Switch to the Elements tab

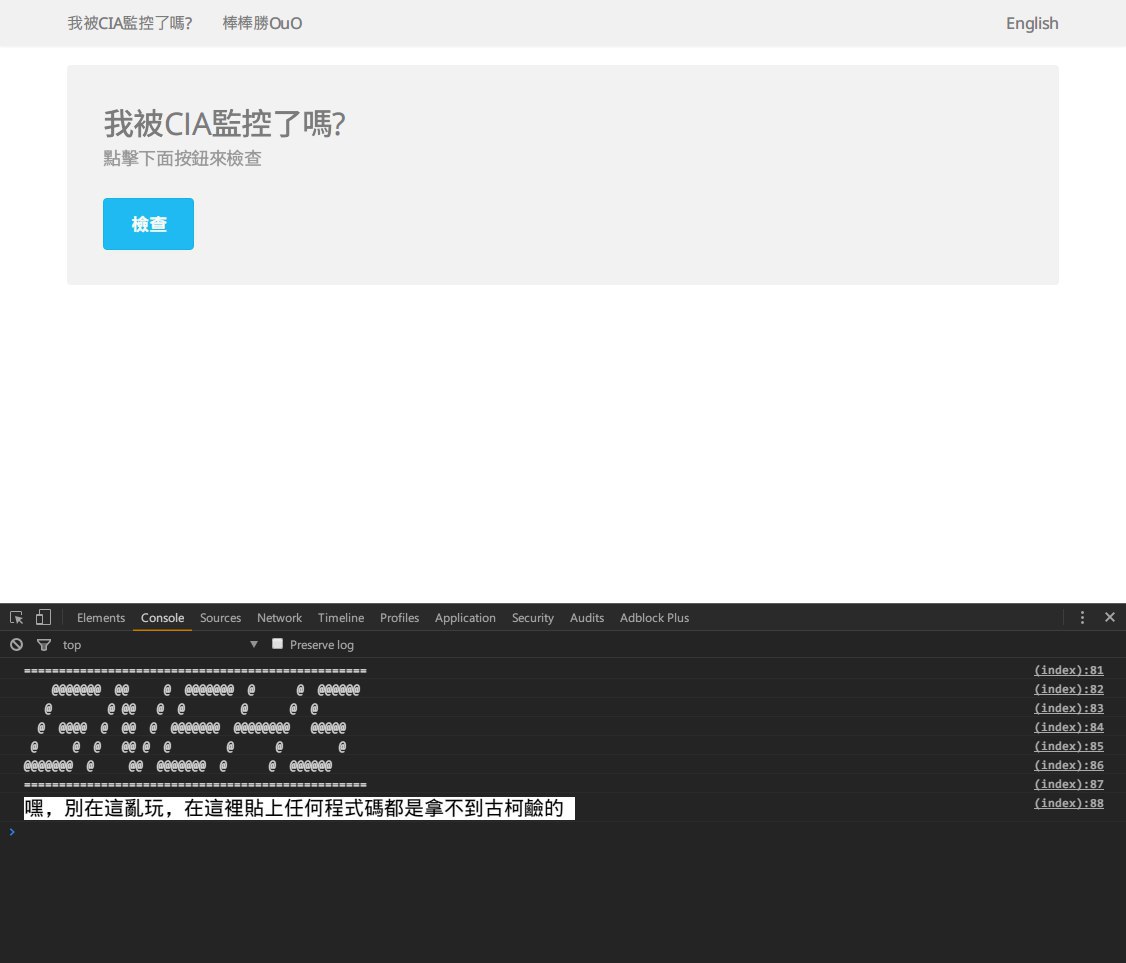pos(101,618)
